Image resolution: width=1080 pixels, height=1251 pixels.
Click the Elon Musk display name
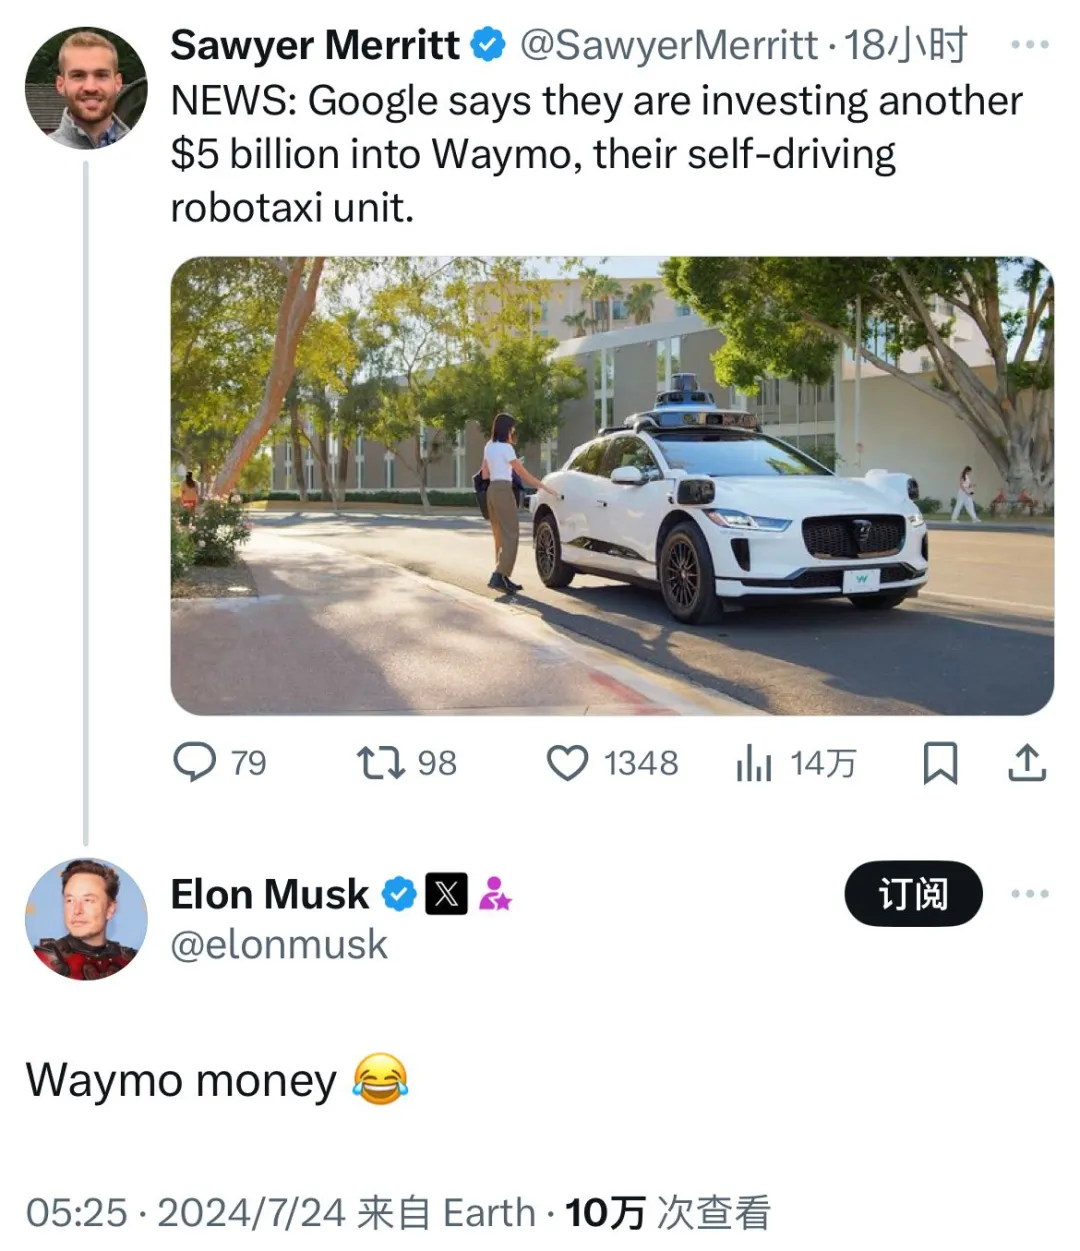point(269,894)
